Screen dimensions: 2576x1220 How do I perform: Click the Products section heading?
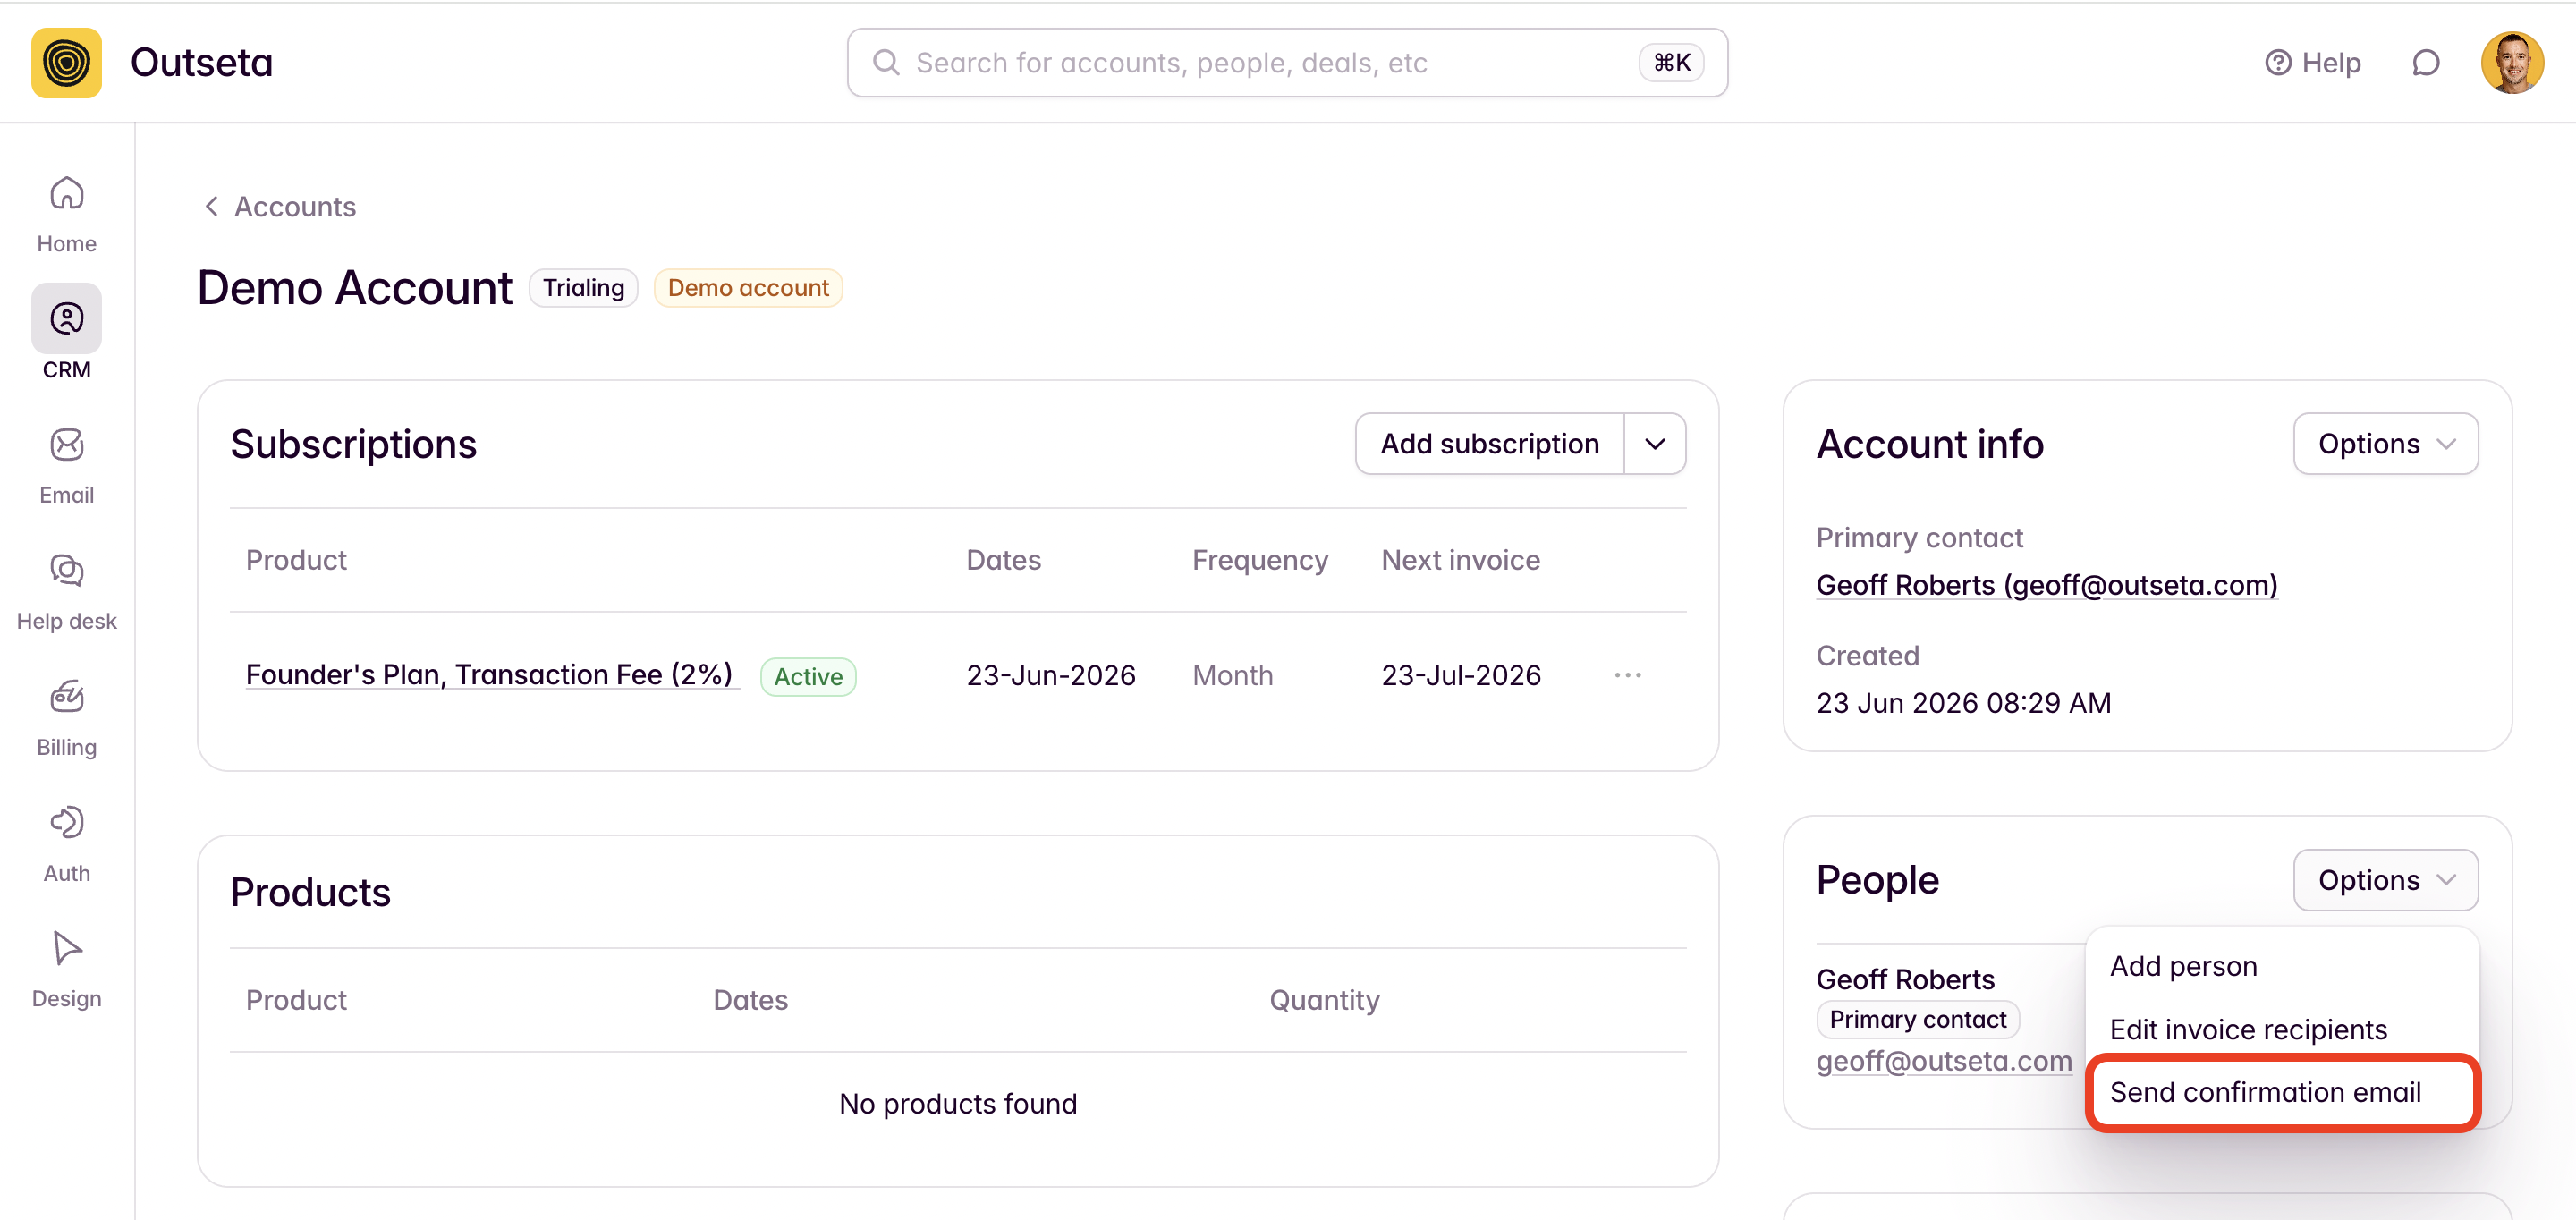pos(310,892)
